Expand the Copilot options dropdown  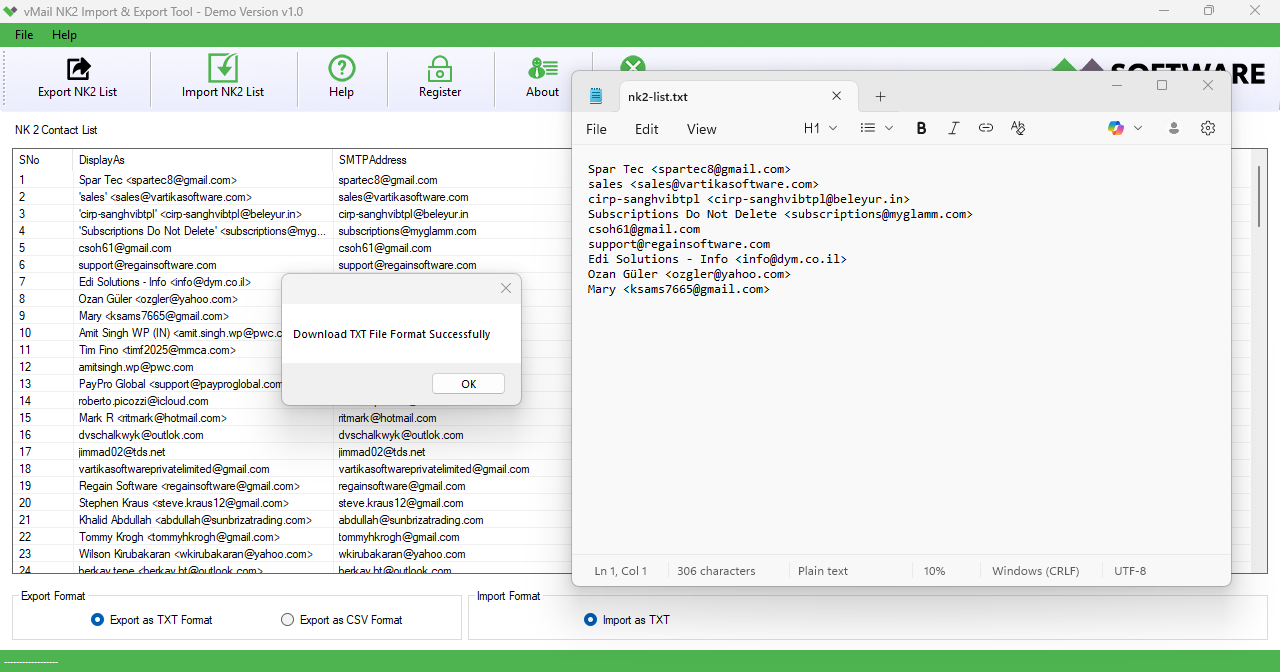[1137, 128]
